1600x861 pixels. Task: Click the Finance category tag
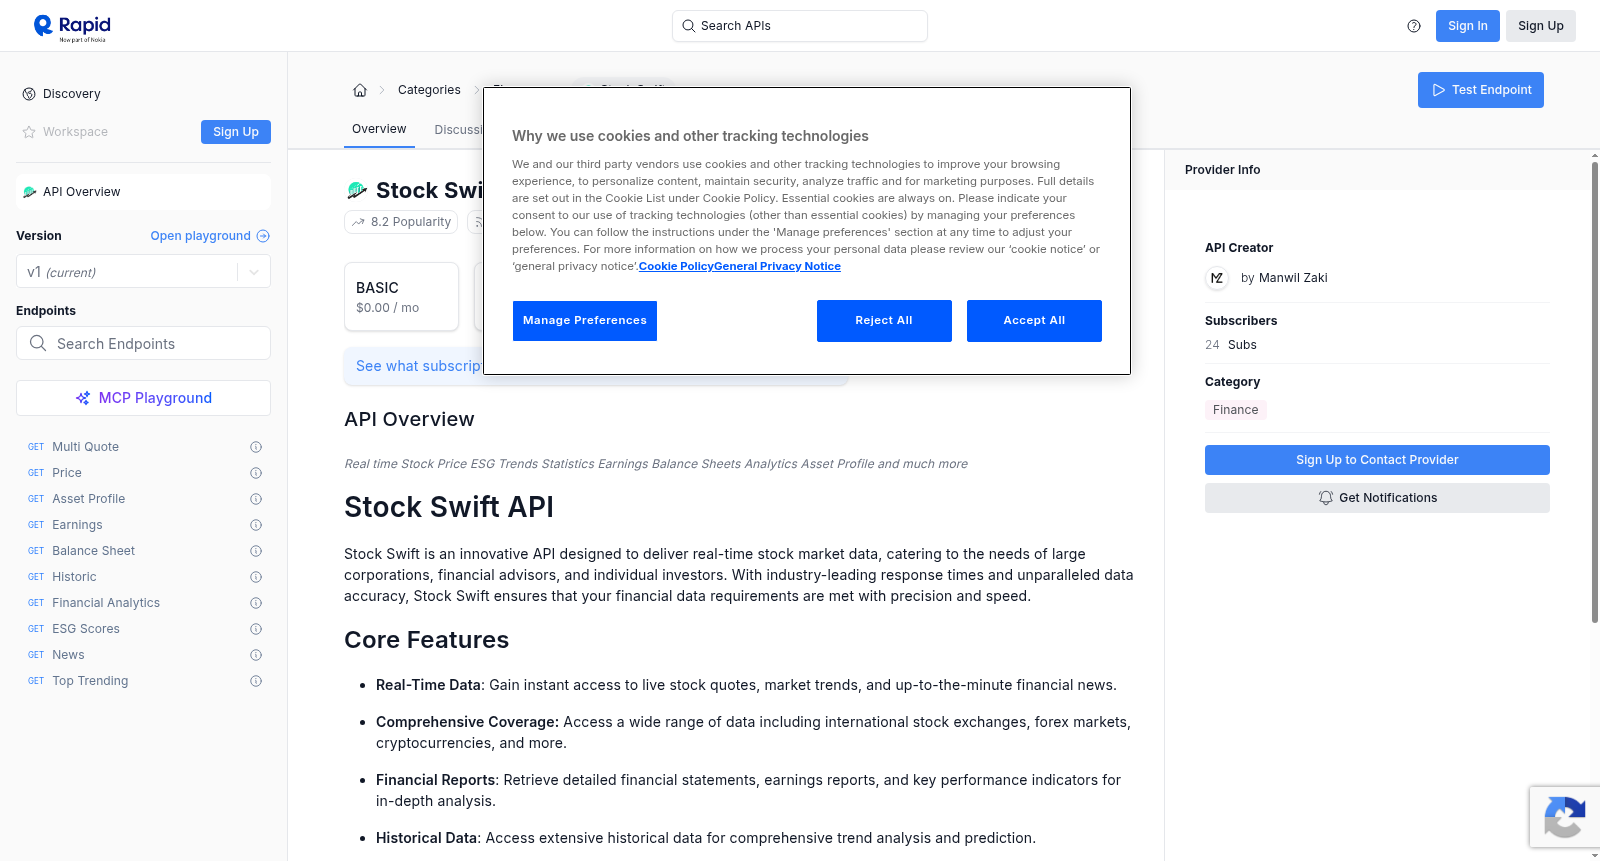pyautogui.click(x=1236, y=410)
